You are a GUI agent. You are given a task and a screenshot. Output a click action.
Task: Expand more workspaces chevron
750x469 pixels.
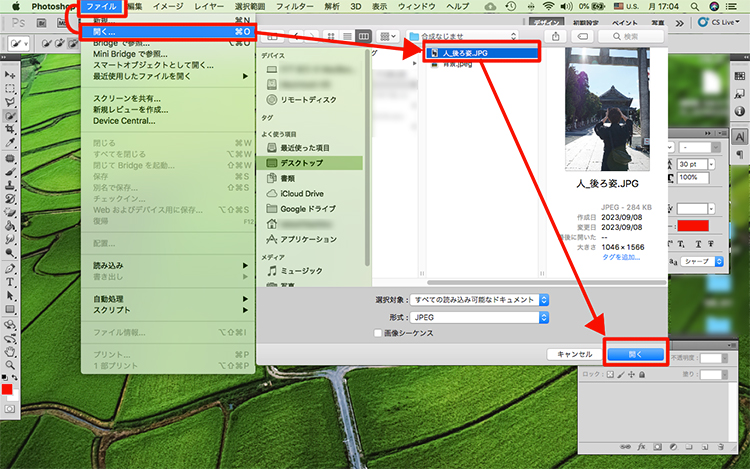679,23
